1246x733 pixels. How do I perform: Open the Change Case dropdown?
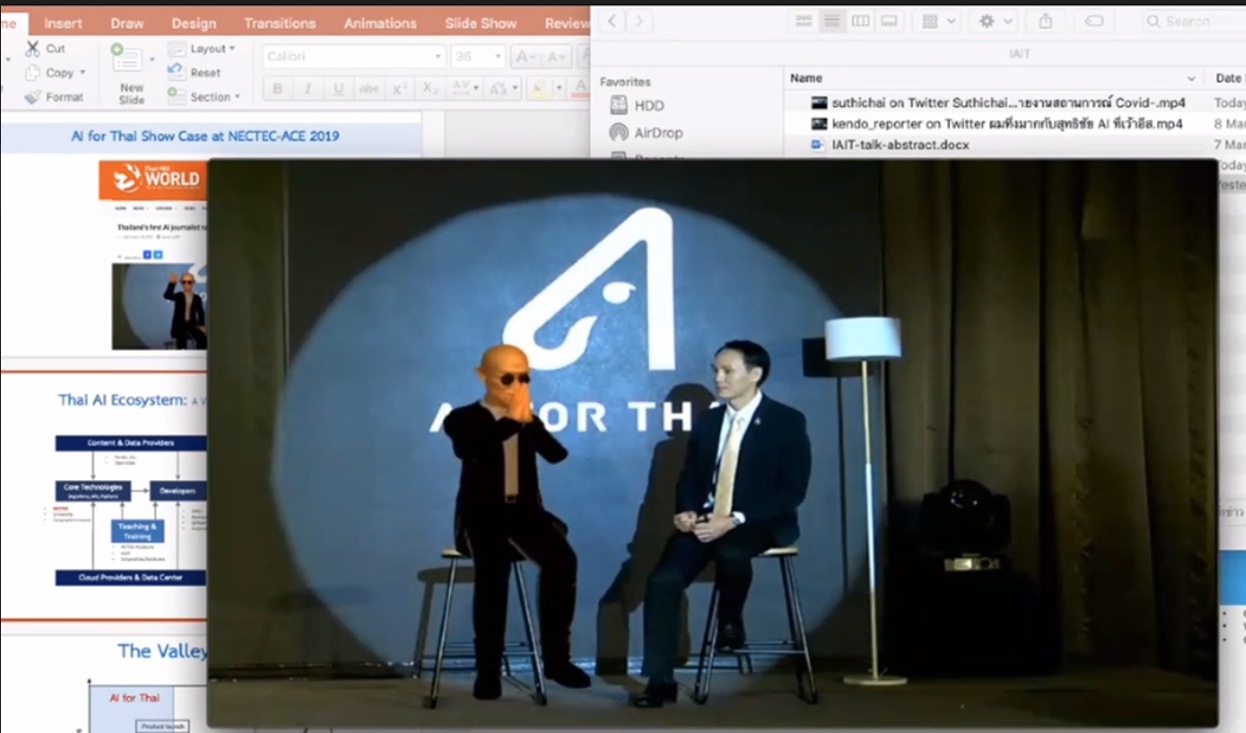pyautogui.click(x=504, y=89)
